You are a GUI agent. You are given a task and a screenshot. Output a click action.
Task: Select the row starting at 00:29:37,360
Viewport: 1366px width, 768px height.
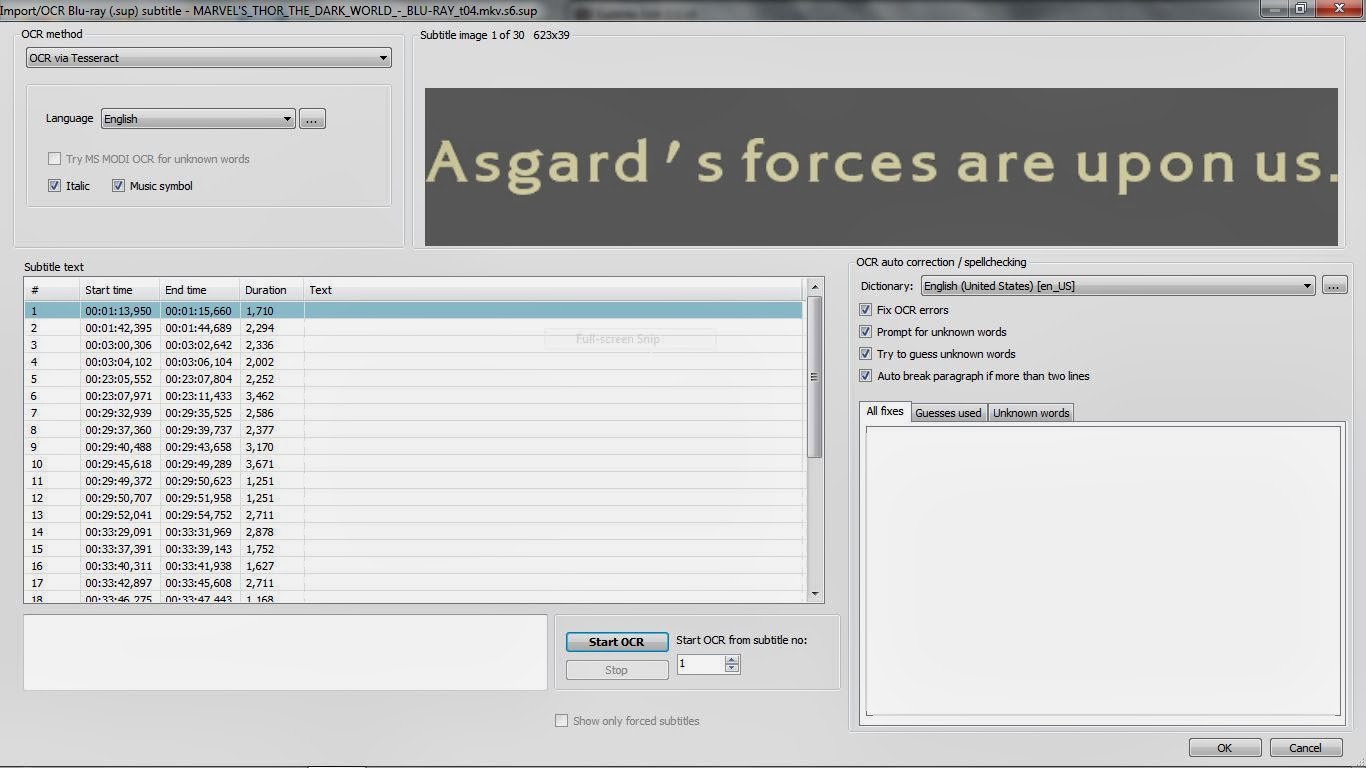pos(413,430)
